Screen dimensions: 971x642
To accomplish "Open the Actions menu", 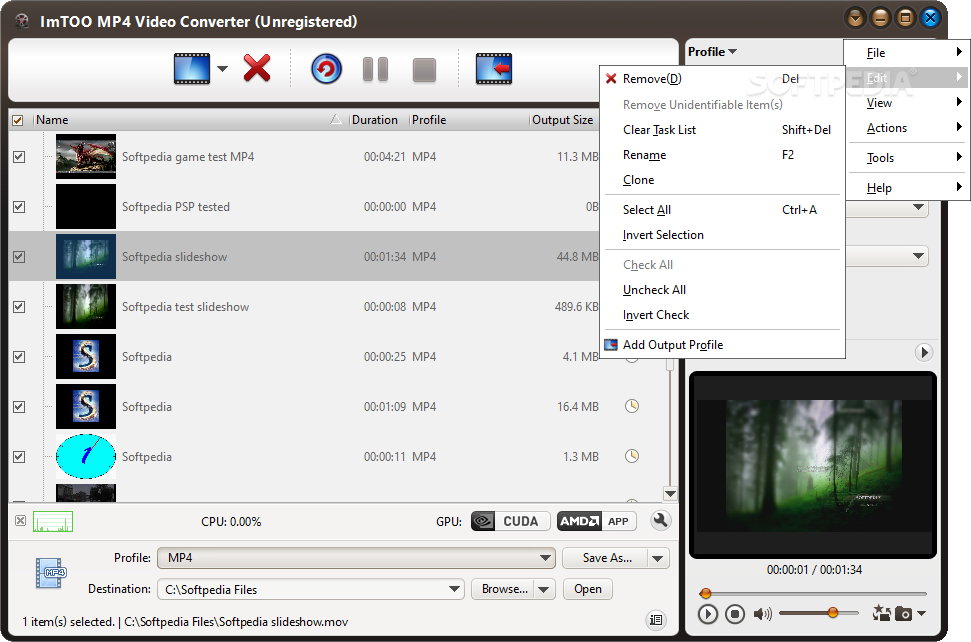I will [907, 128].
